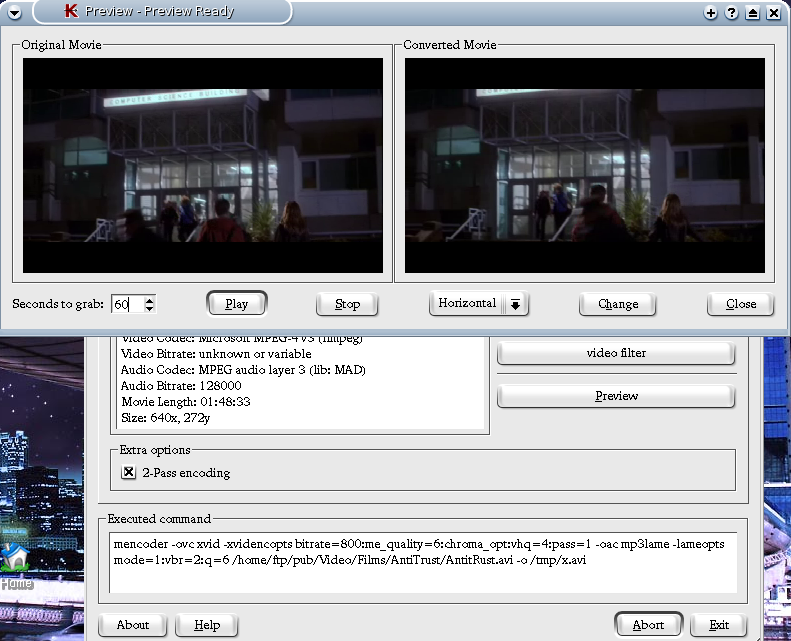The image size is (791, 641).
Task: Toggle the 2-Pass encoding checkbox
Action: 129,472
